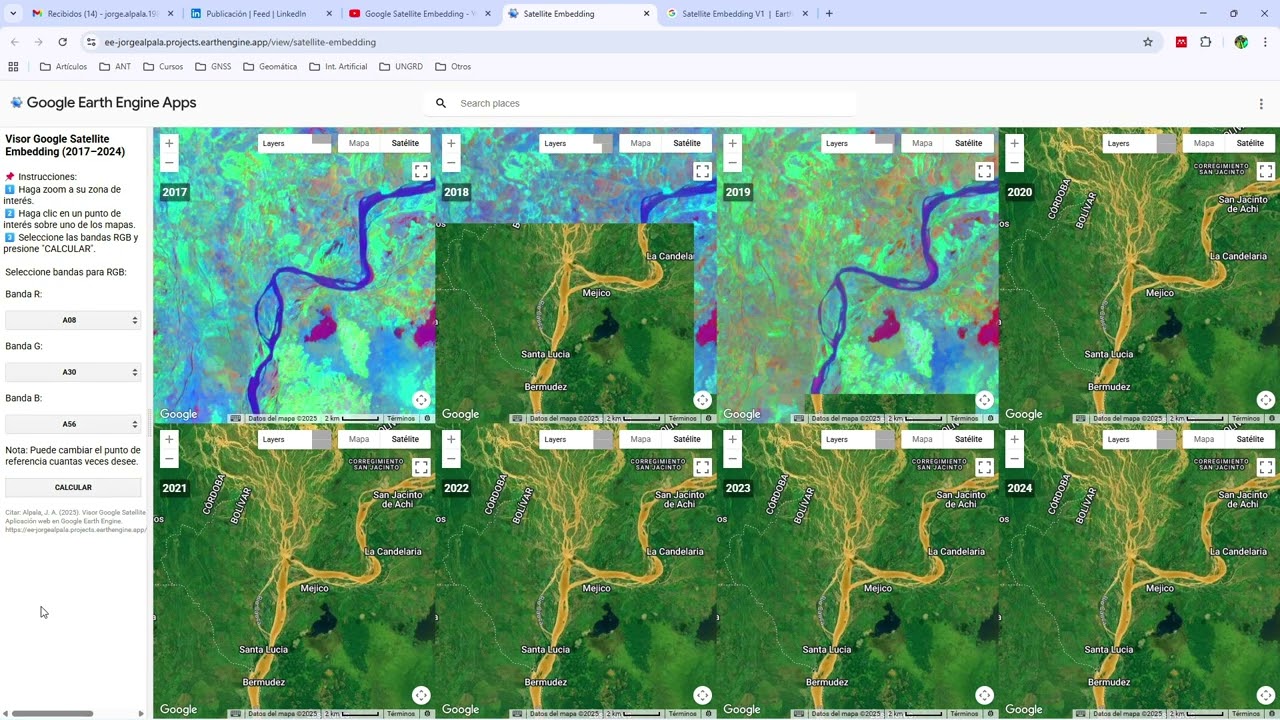The height and width of the screenshot is (720, 1280).
Task: Zoom out on the 2019 map
Action: [733, 162]
